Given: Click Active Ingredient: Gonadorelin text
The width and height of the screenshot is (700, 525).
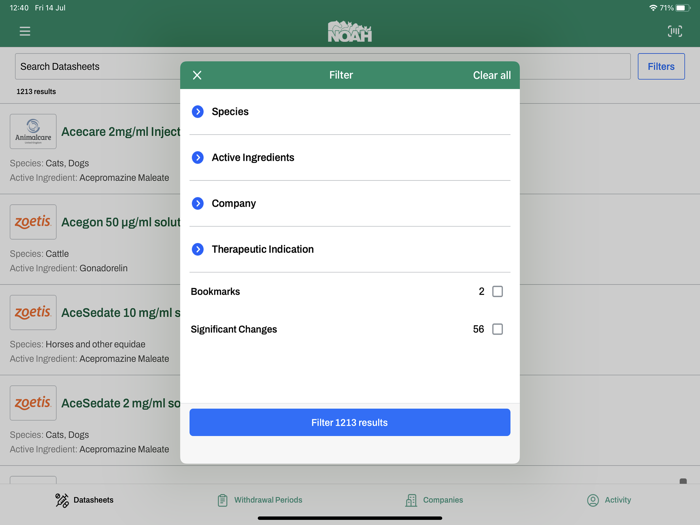Looking at the screenshot, I should 69,268.
